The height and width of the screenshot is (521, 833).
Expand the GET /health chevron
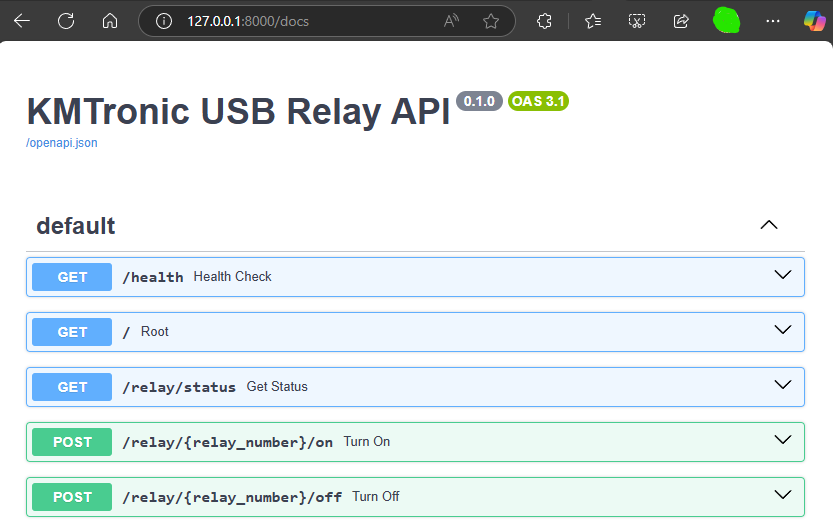tap(783, 275)
